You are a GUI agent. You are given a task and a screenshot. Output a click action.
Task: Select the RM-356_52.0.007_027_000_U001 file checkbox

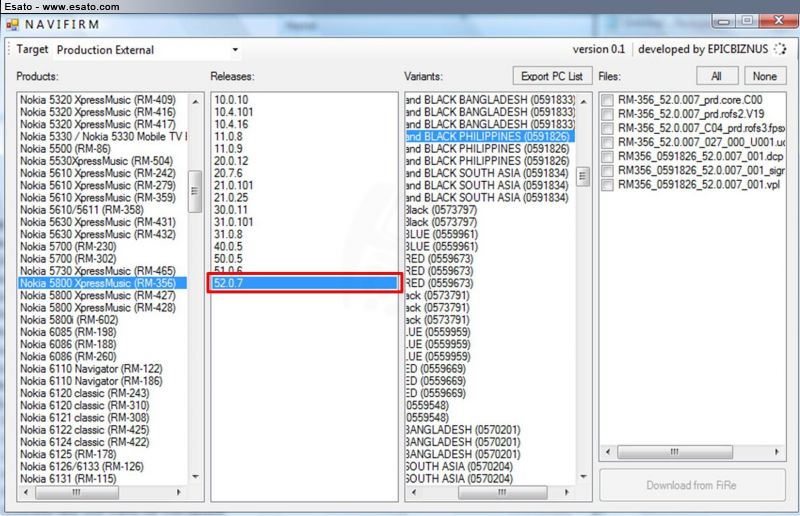coord(607,142)
